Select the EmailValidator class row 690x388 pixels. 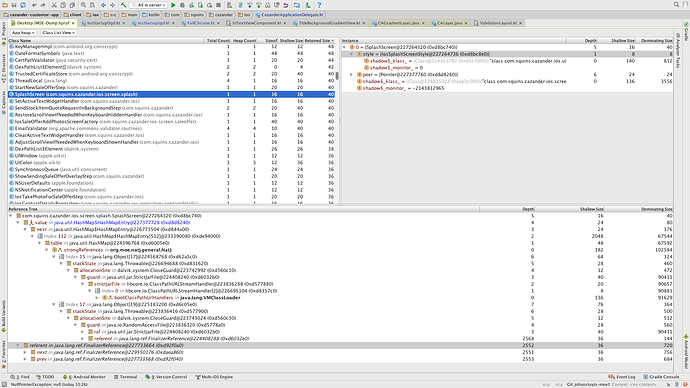point(172,128)
